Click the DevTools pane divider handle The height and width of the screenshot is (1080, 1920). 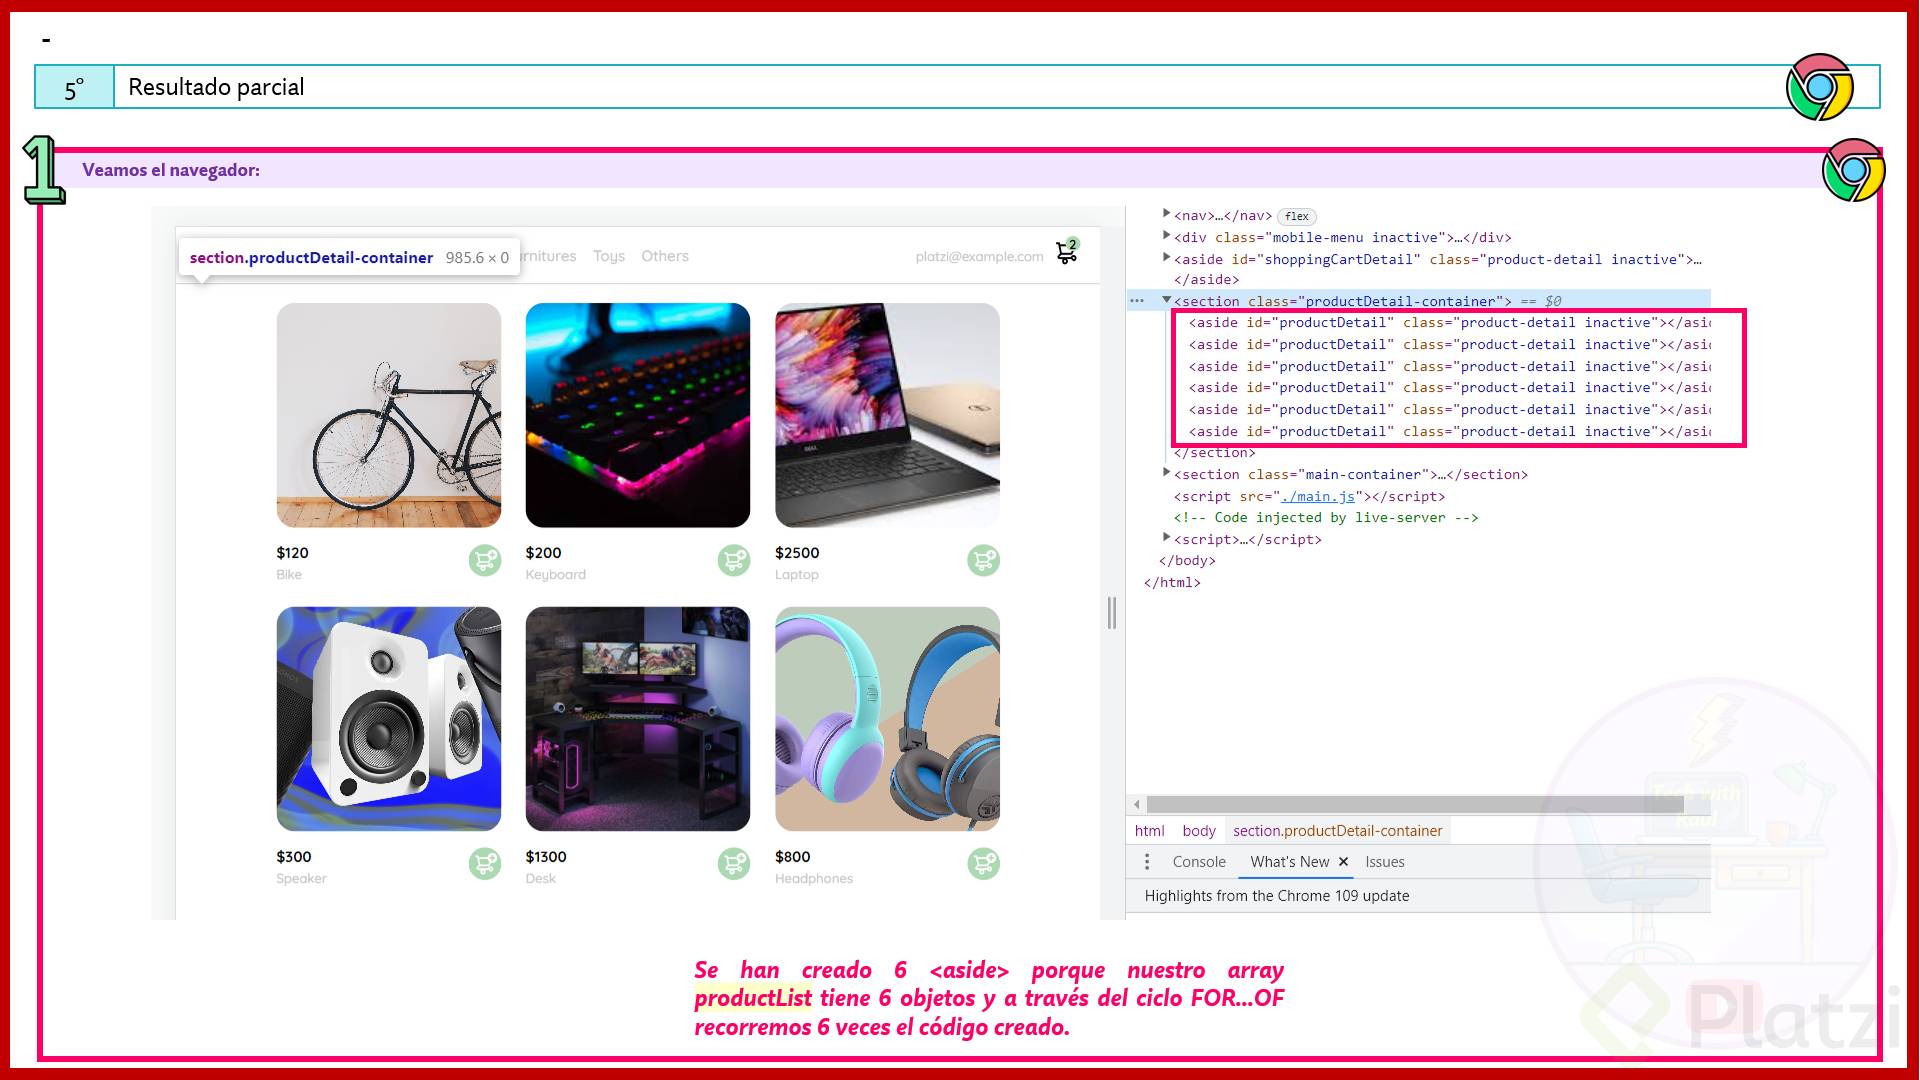[x=1112, y=612]
